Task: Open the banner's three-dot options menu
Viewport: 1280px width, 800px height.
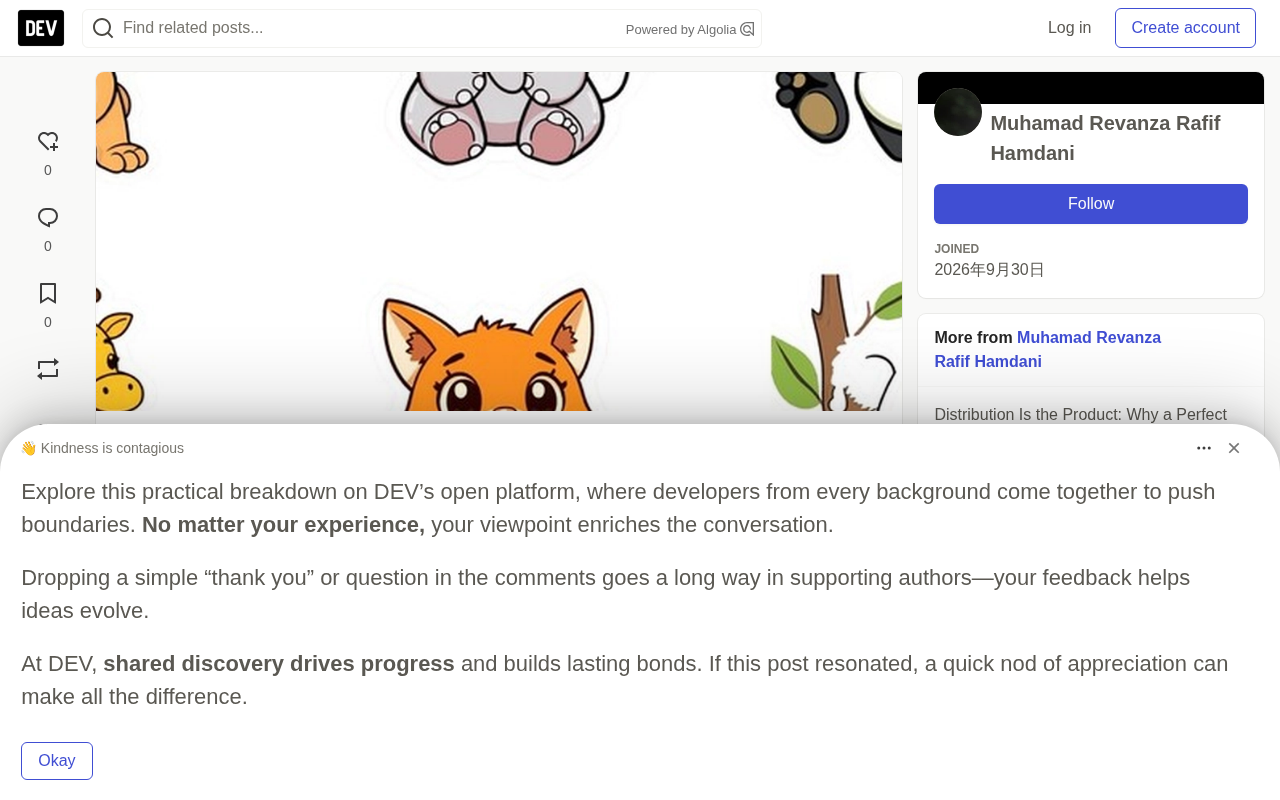Action: (x=1204, y=448)
